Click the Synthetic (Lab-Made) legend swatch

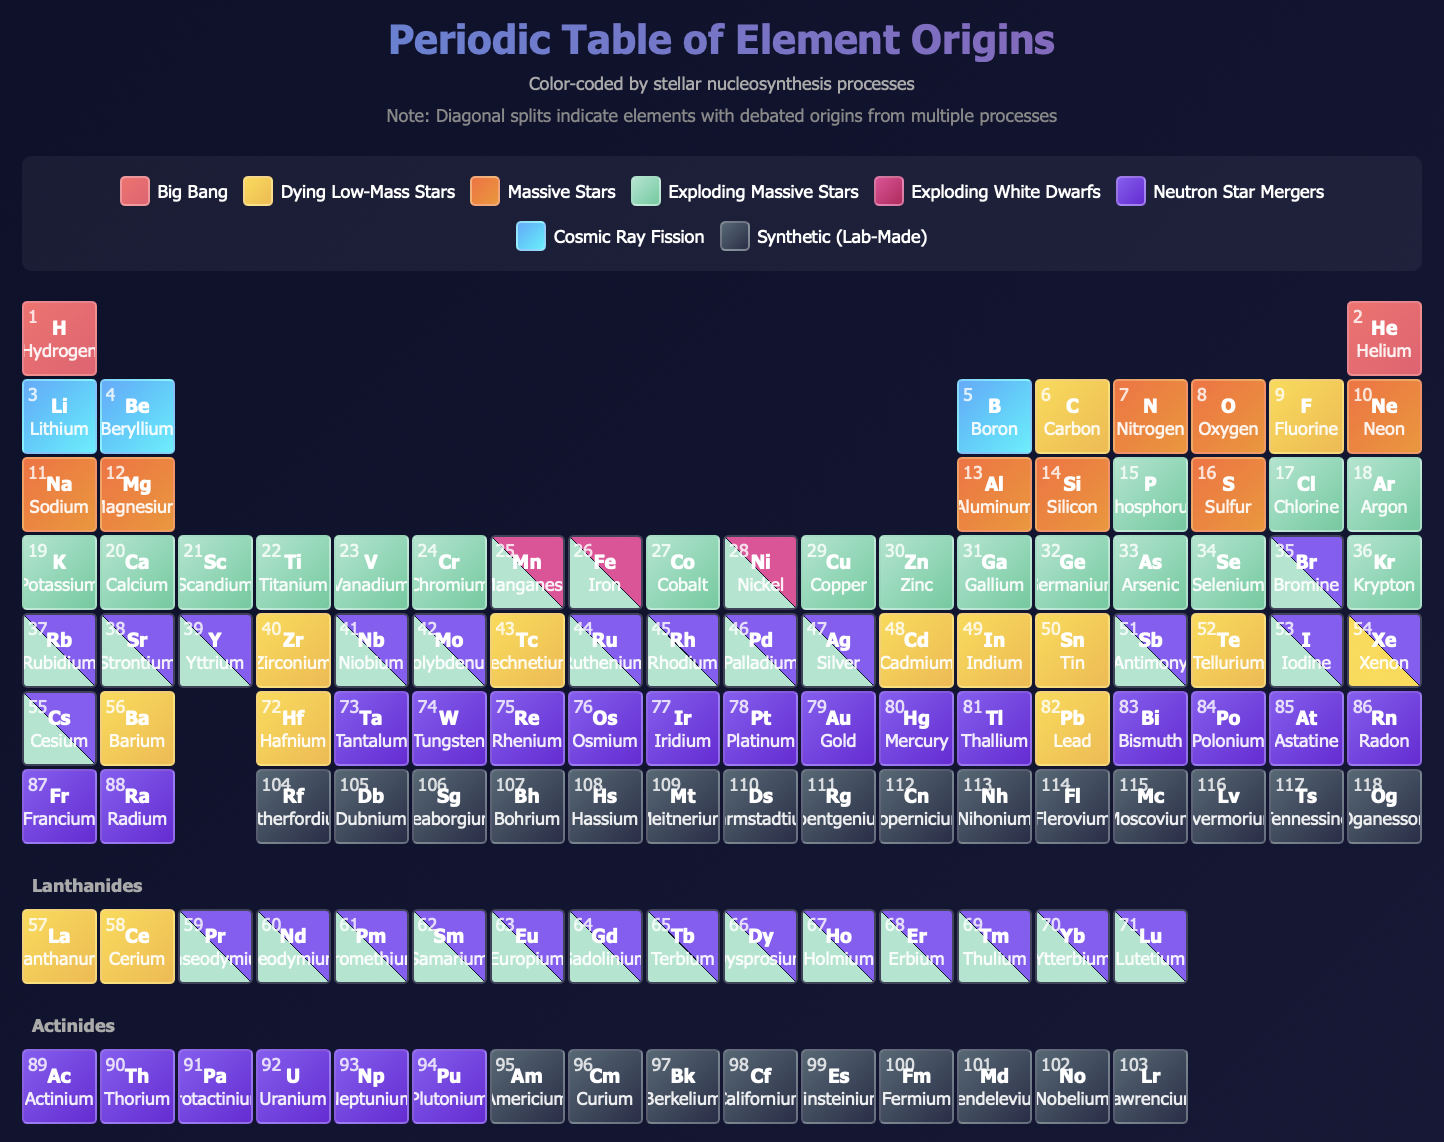click(735, 236)
